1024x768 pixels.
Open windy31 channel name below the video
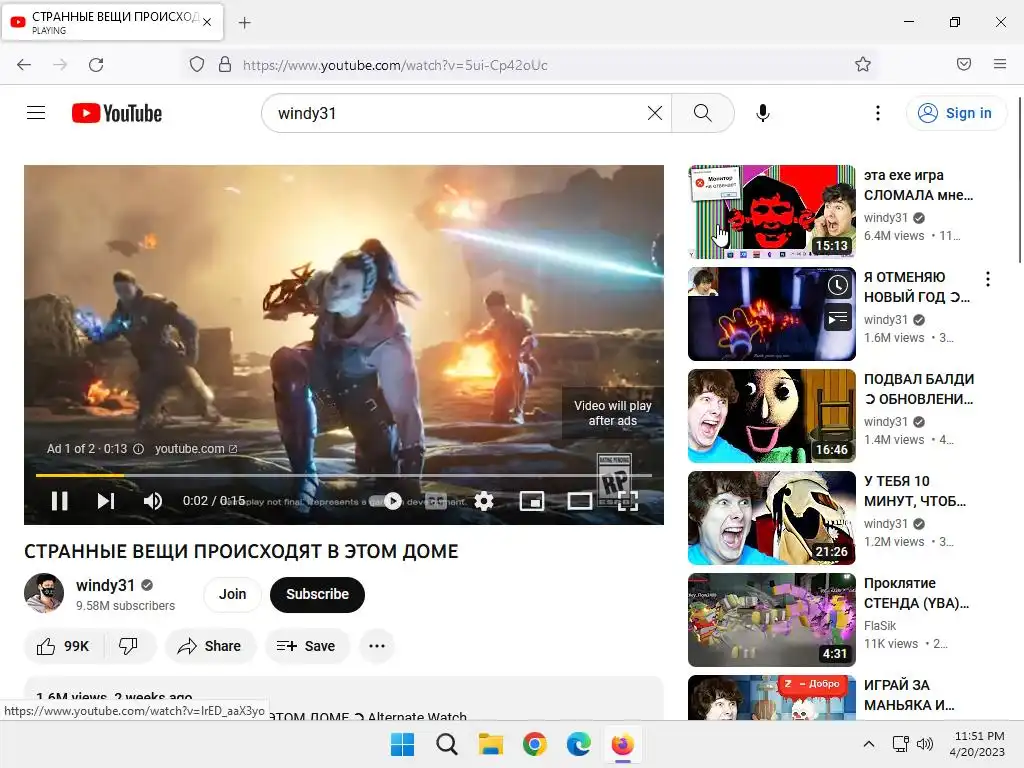click(105, 585)
